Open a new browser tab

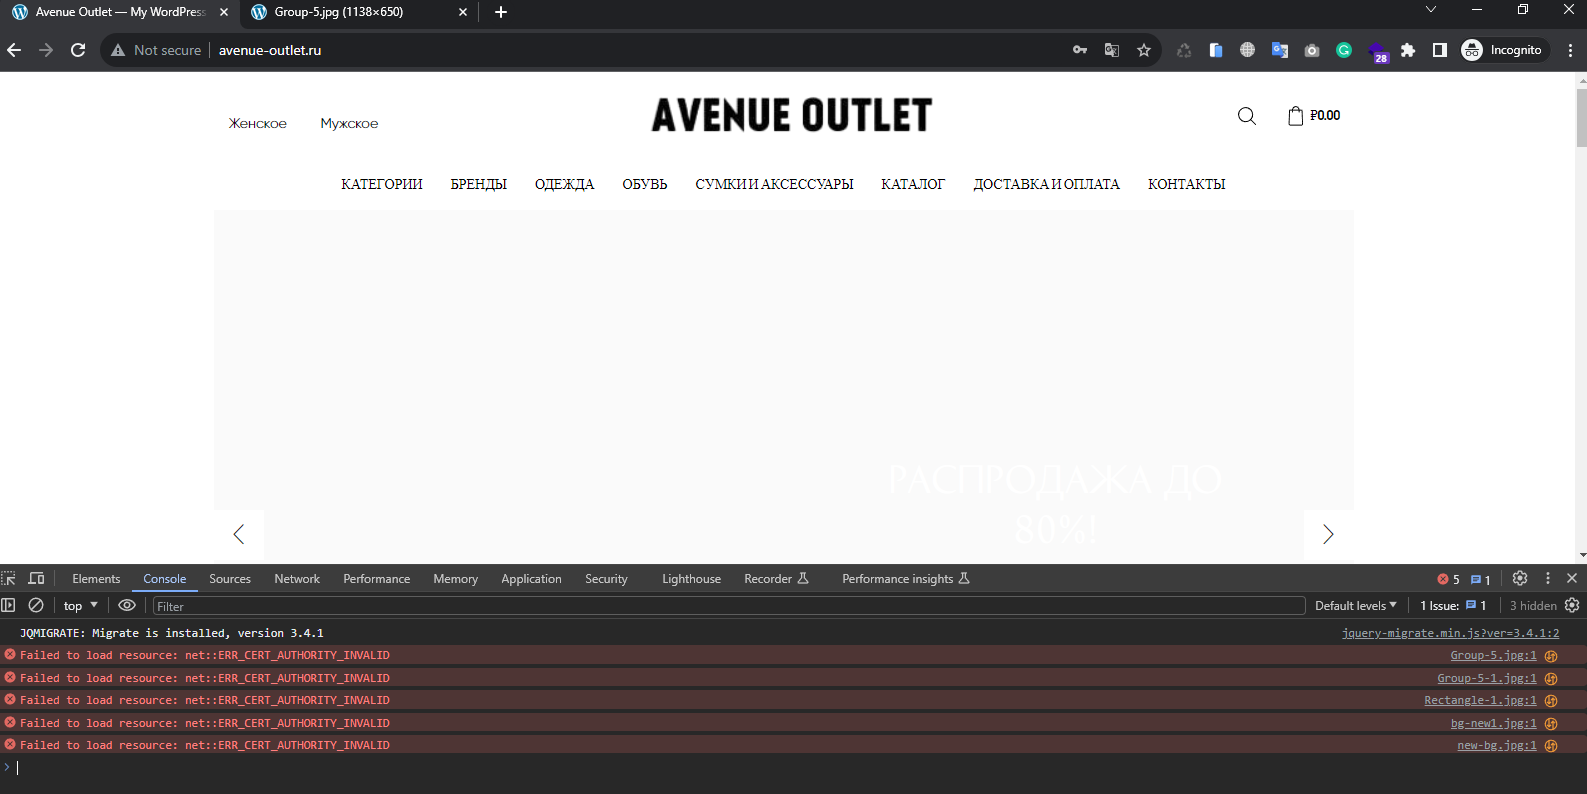coord(501,12)
